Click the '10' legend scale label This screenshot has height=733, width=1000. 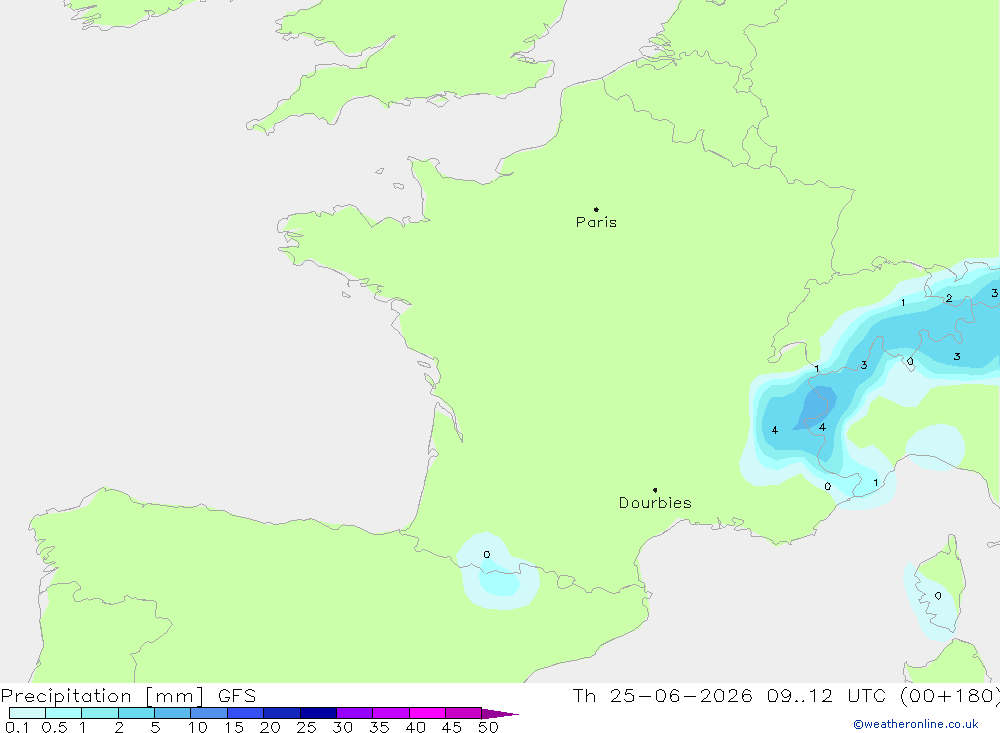[198, 727]
